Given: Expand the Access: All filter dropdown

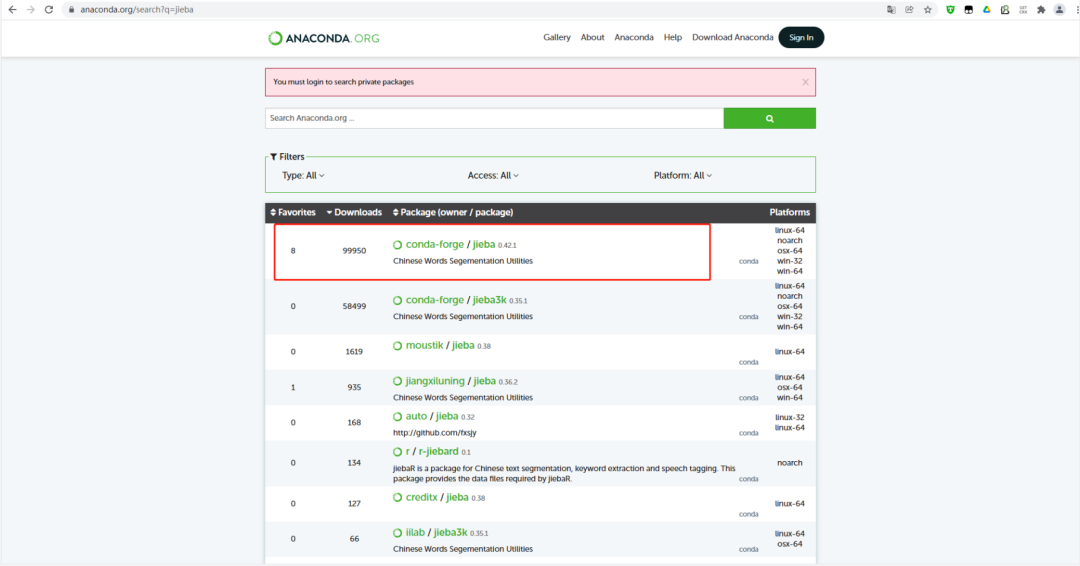Looking at the screenshot, I should click(x=493, y=175).
